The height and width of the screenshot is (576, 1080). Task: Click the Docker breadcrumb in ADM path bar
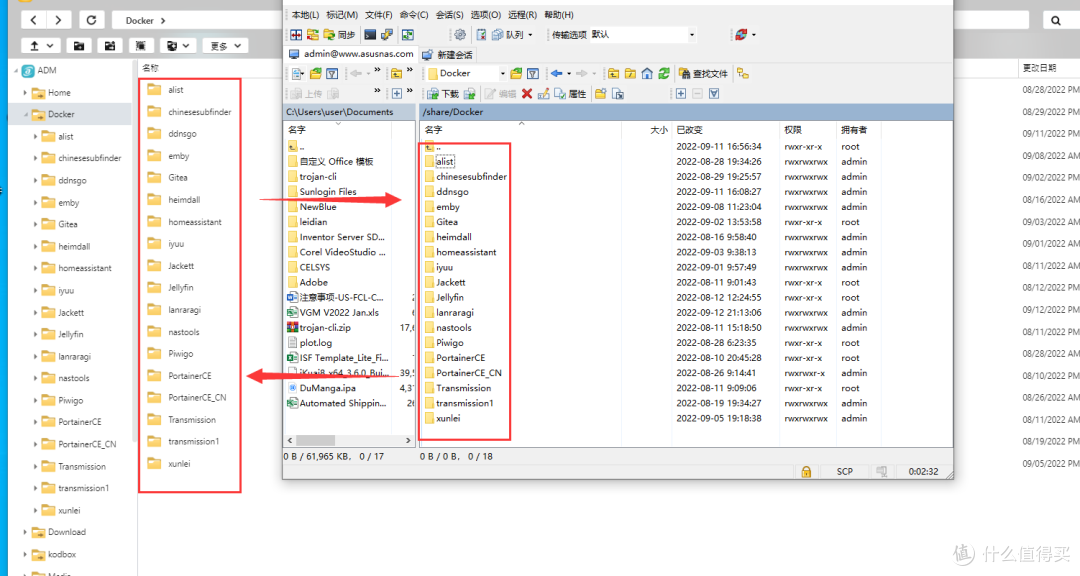point(139,21)
